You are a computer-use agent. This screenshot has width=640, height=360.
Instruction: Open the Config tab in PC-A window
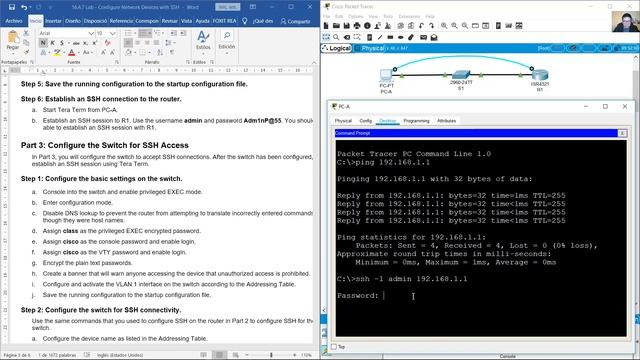(x=365, y=121)
